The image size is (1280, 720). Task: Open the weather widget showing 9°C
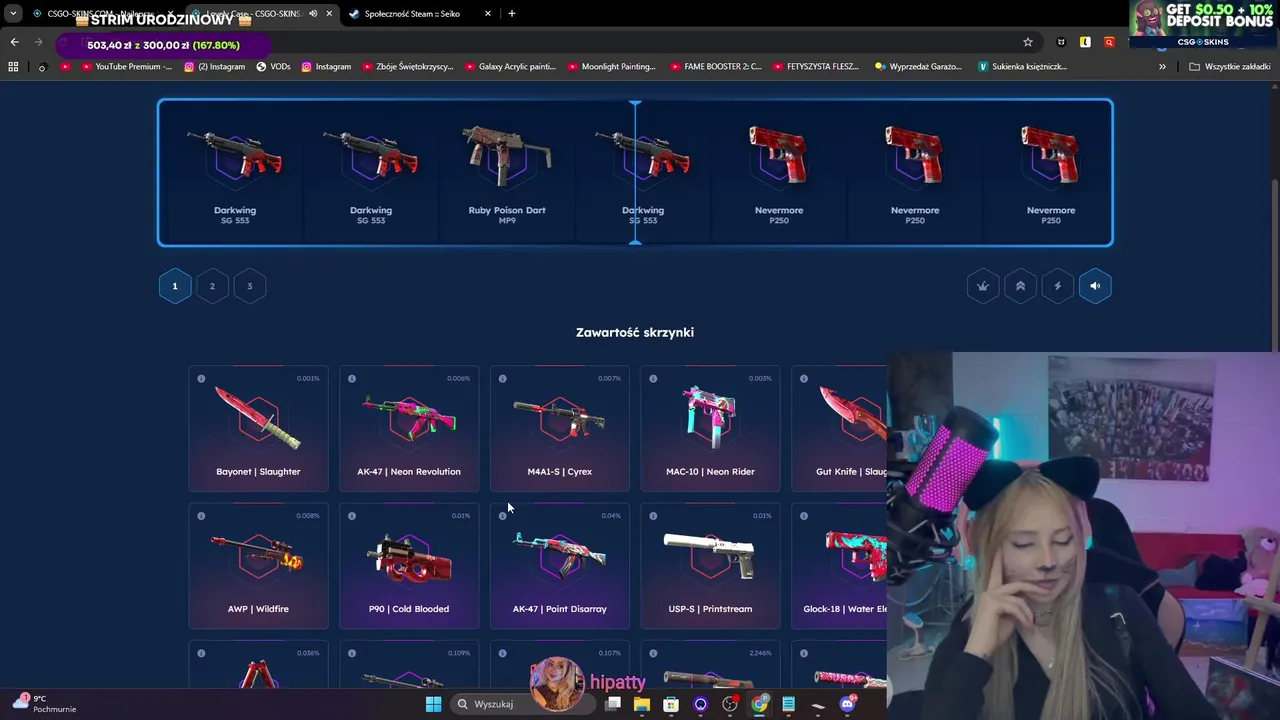click(45, 703)
